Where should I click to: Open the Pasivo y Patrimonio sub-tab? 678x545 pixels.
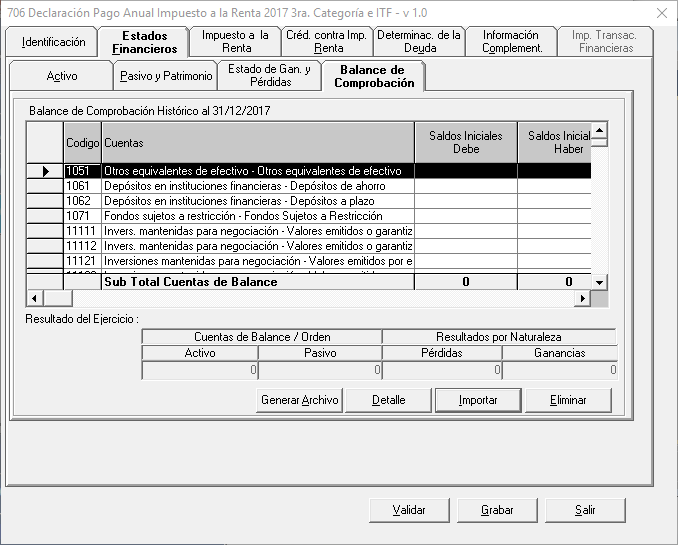(x=166, y=76)
